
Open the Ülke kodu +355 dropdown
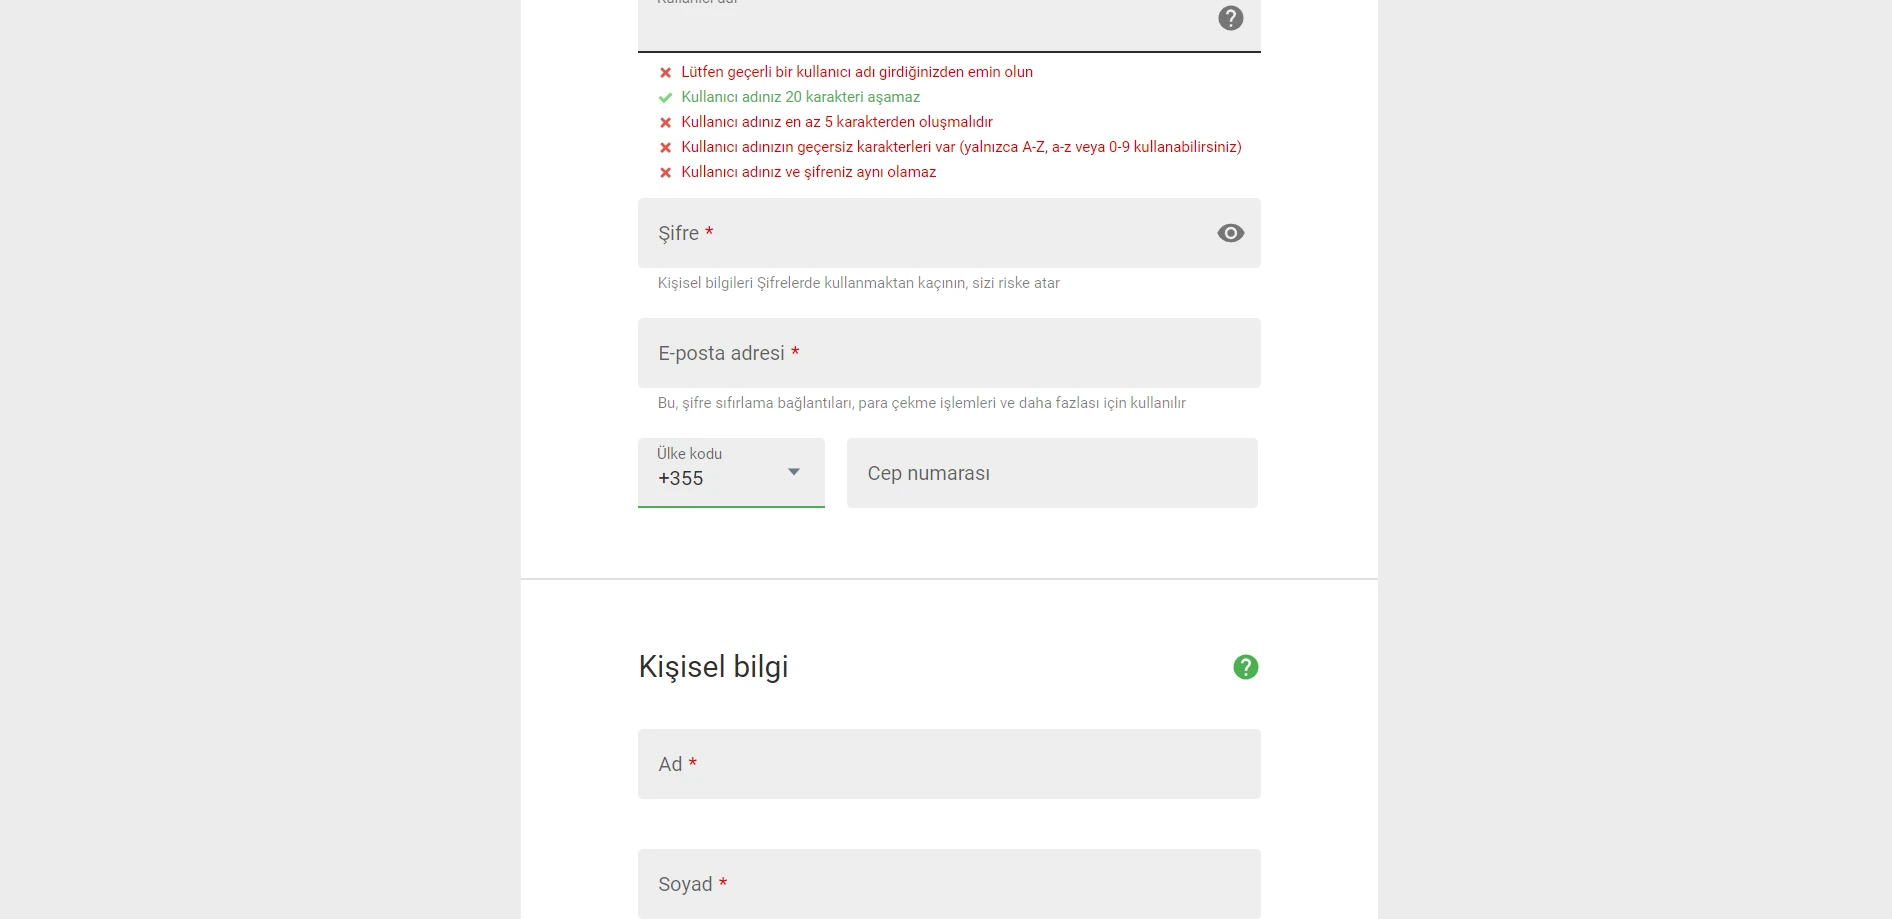[731, 472]
